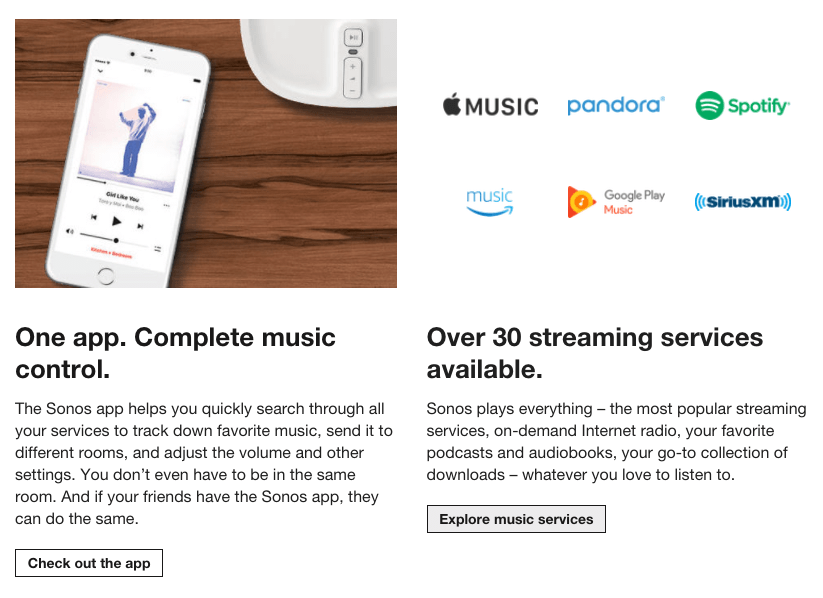Choose the Google Play Music logo

click(x=616, y=202)
